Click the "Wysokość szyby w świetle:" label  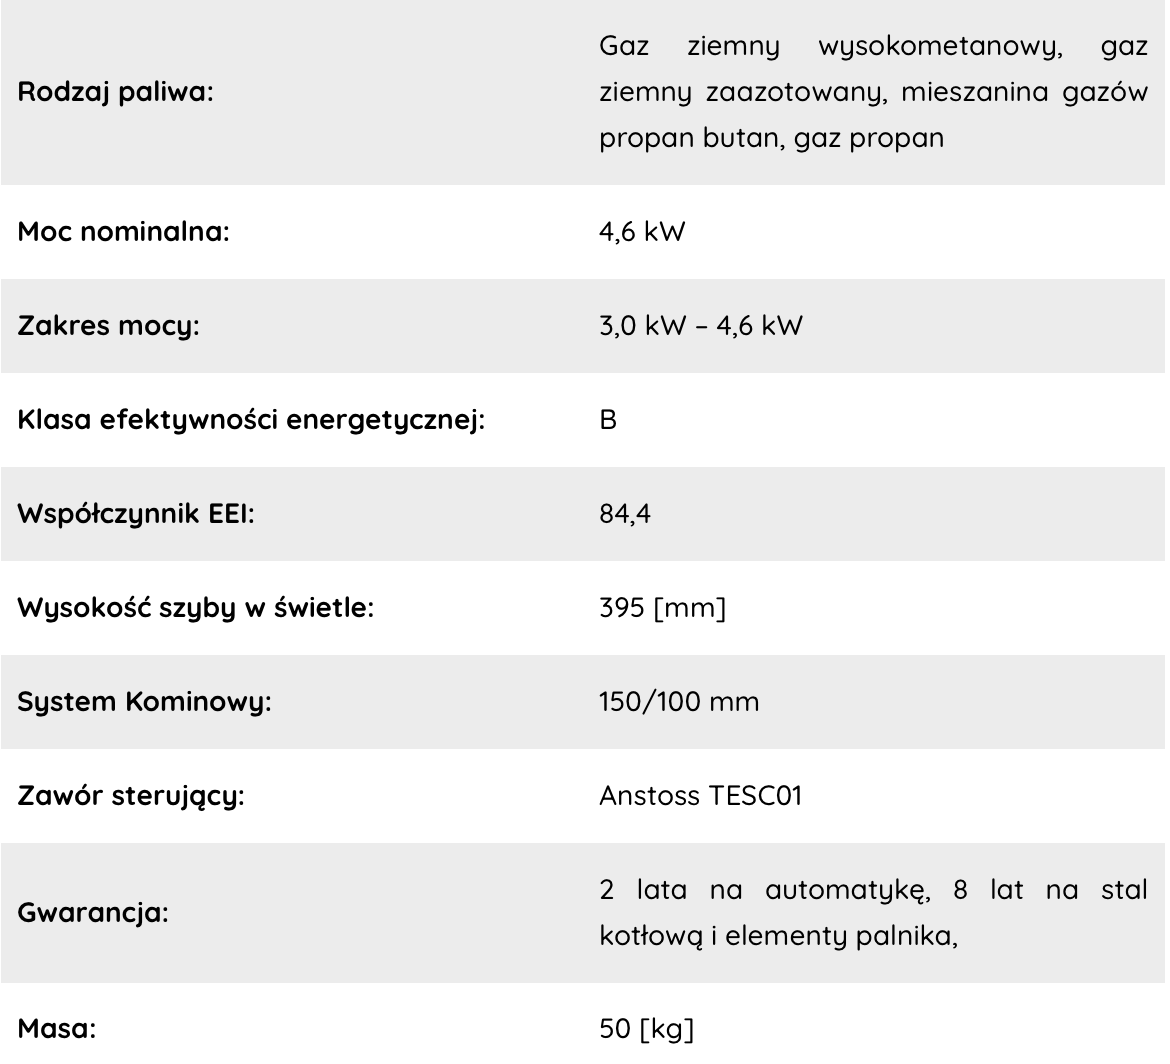(196, 609)
